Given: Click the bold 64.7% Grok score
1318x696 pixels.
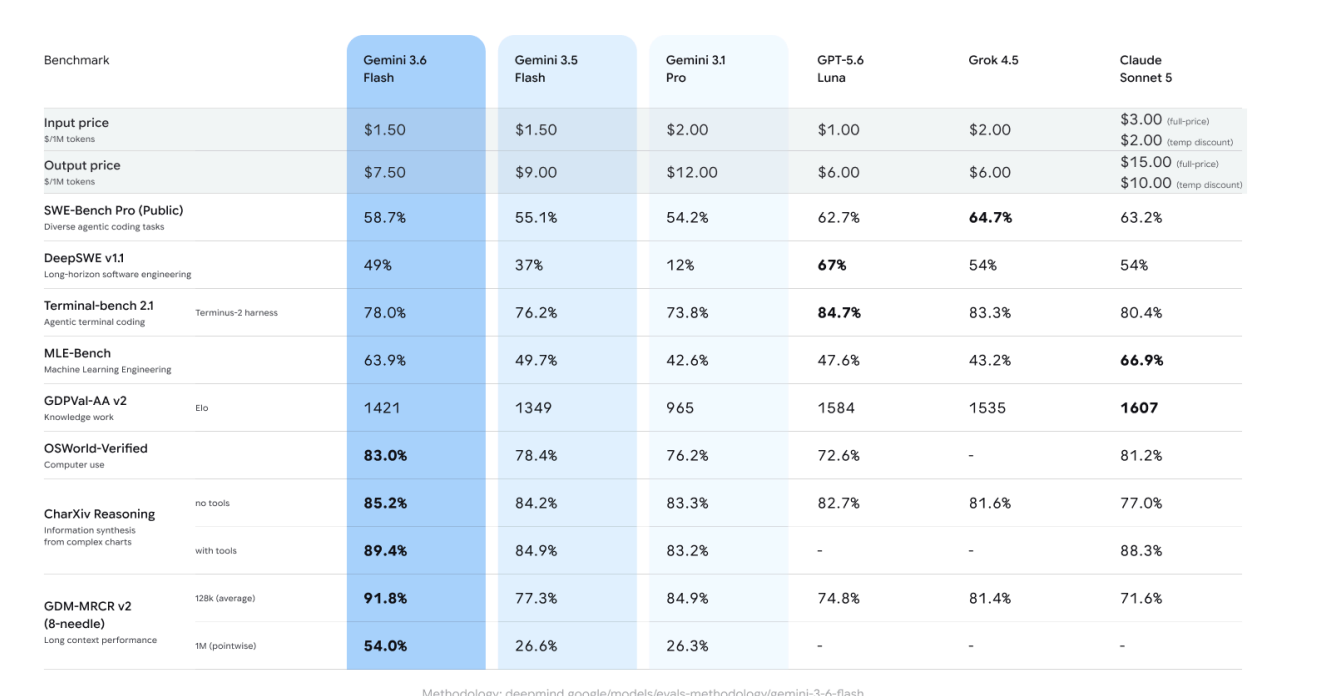Looking at the screenshot, I should click(990, 217).
